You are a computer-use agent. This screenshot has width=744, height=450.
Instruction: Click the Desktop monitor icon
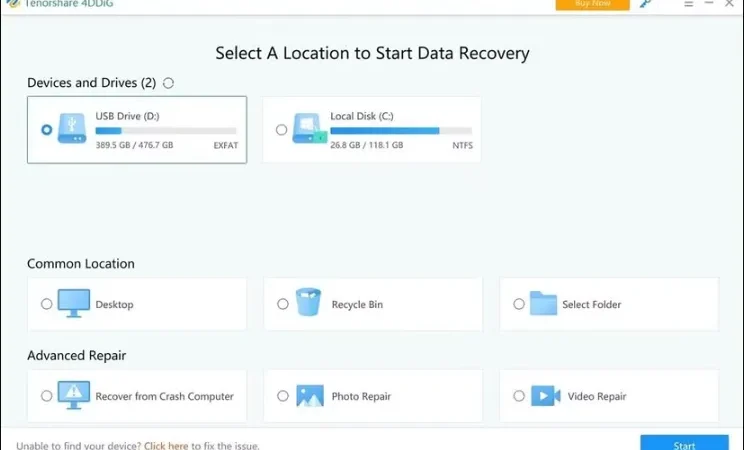74,303
